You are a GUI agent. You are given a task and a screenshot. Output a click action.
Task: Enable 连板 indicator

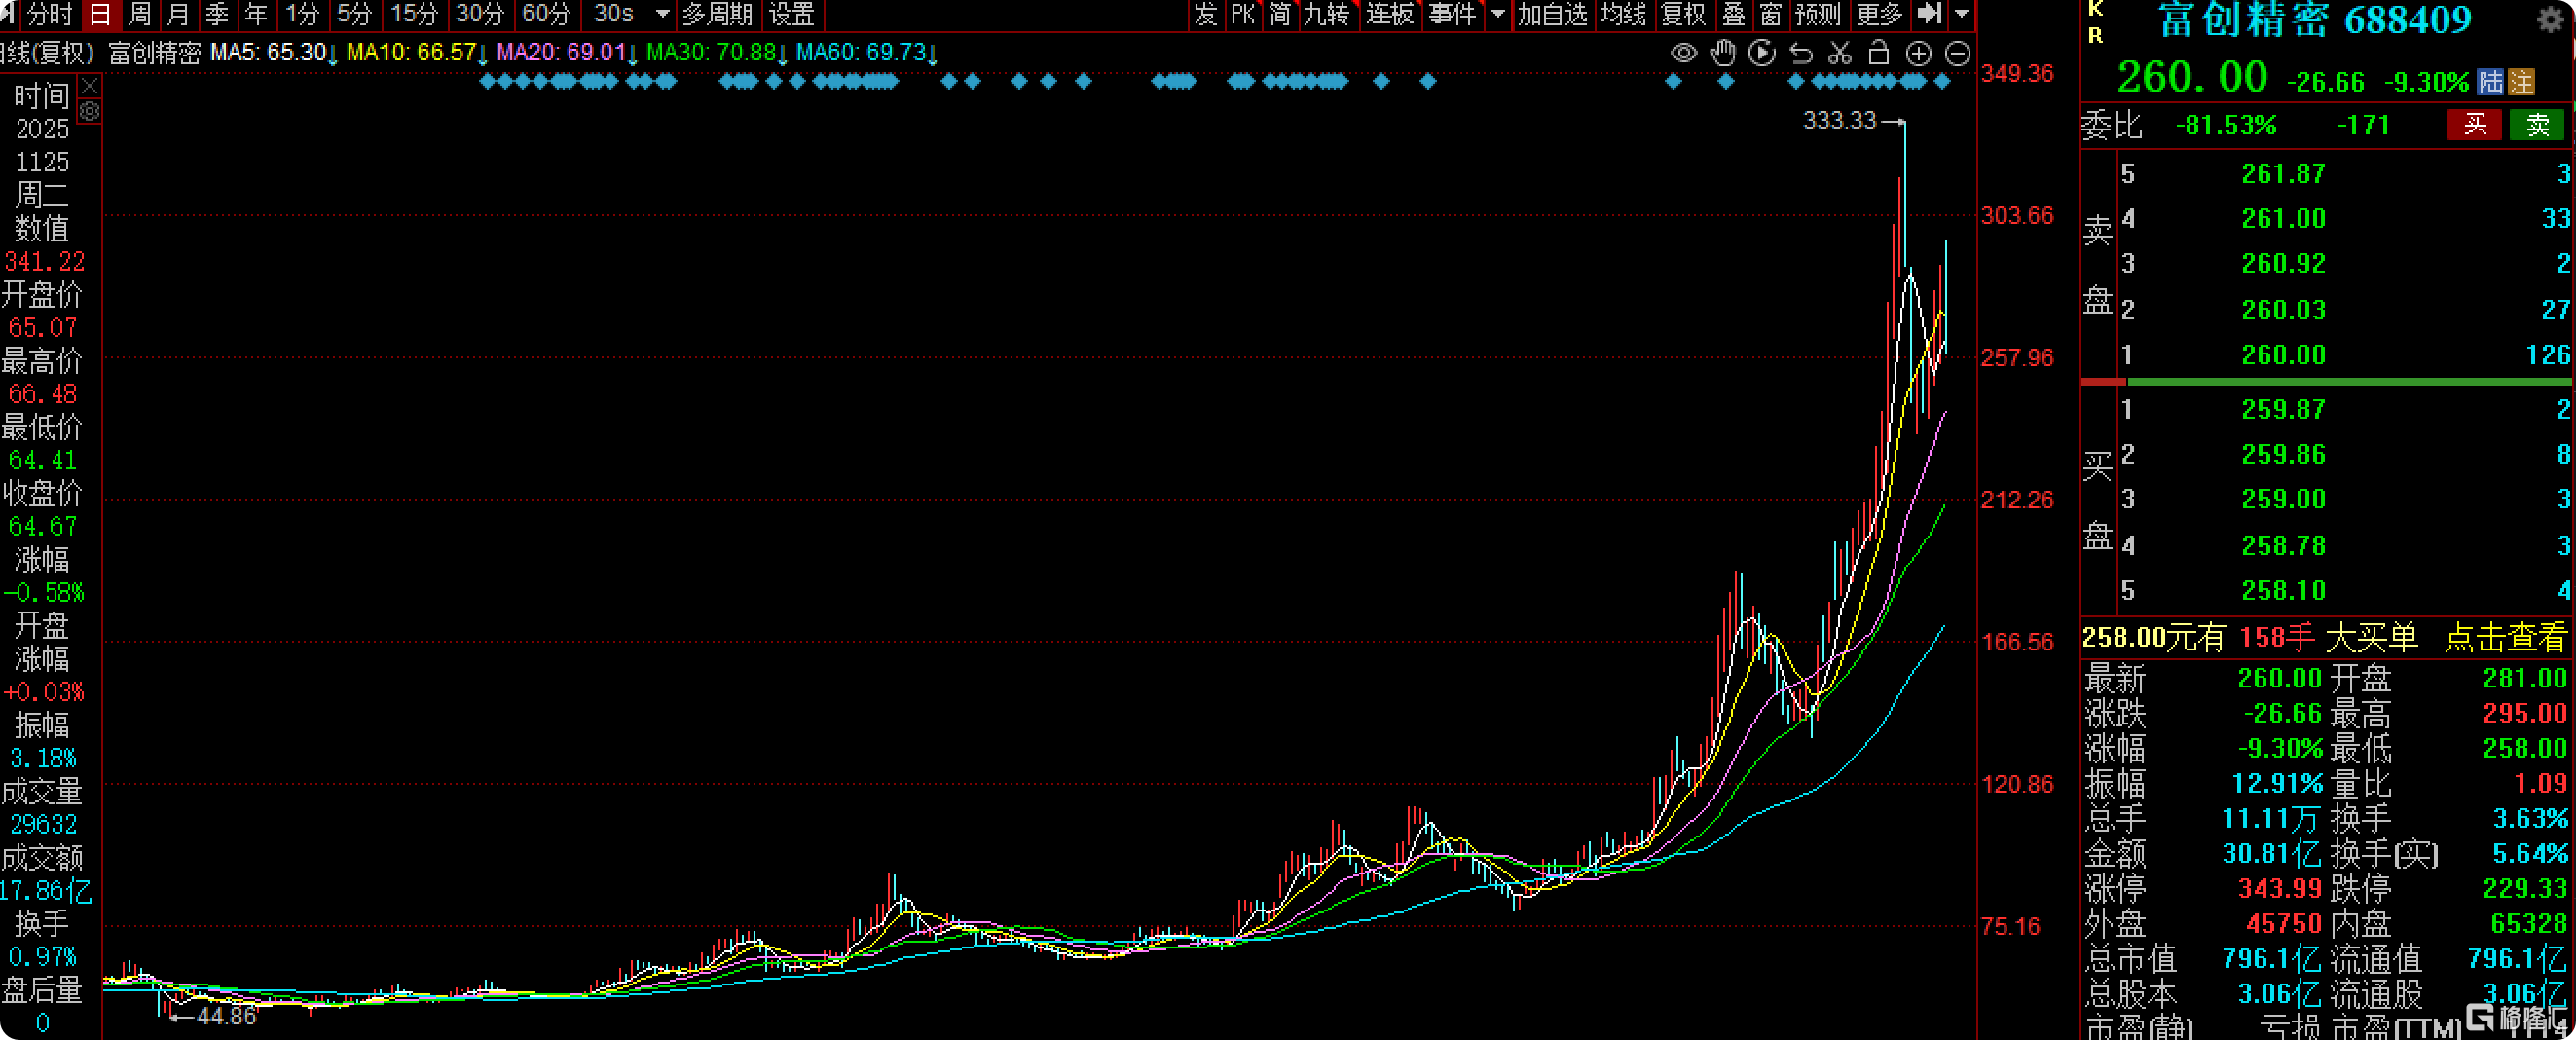[x=1390, y=14]
